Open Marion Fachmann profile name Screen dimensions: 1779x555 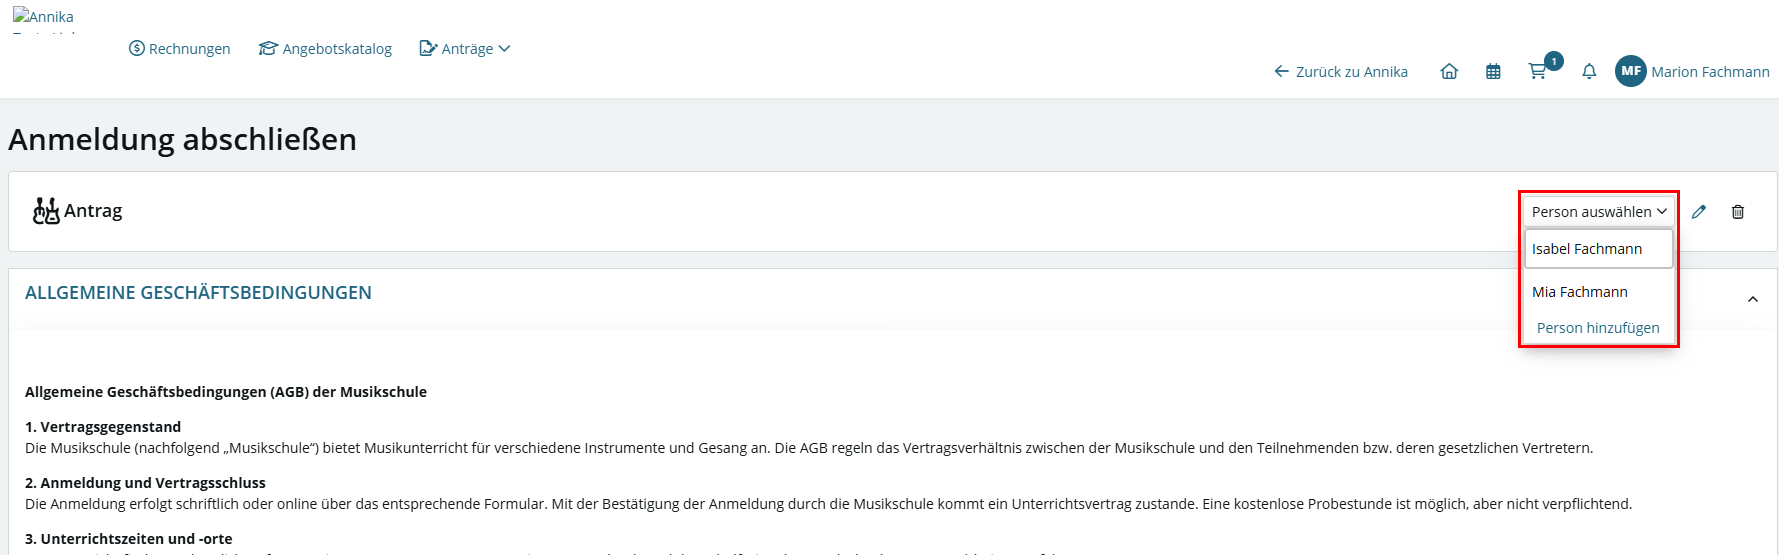tap(1710, 71)
